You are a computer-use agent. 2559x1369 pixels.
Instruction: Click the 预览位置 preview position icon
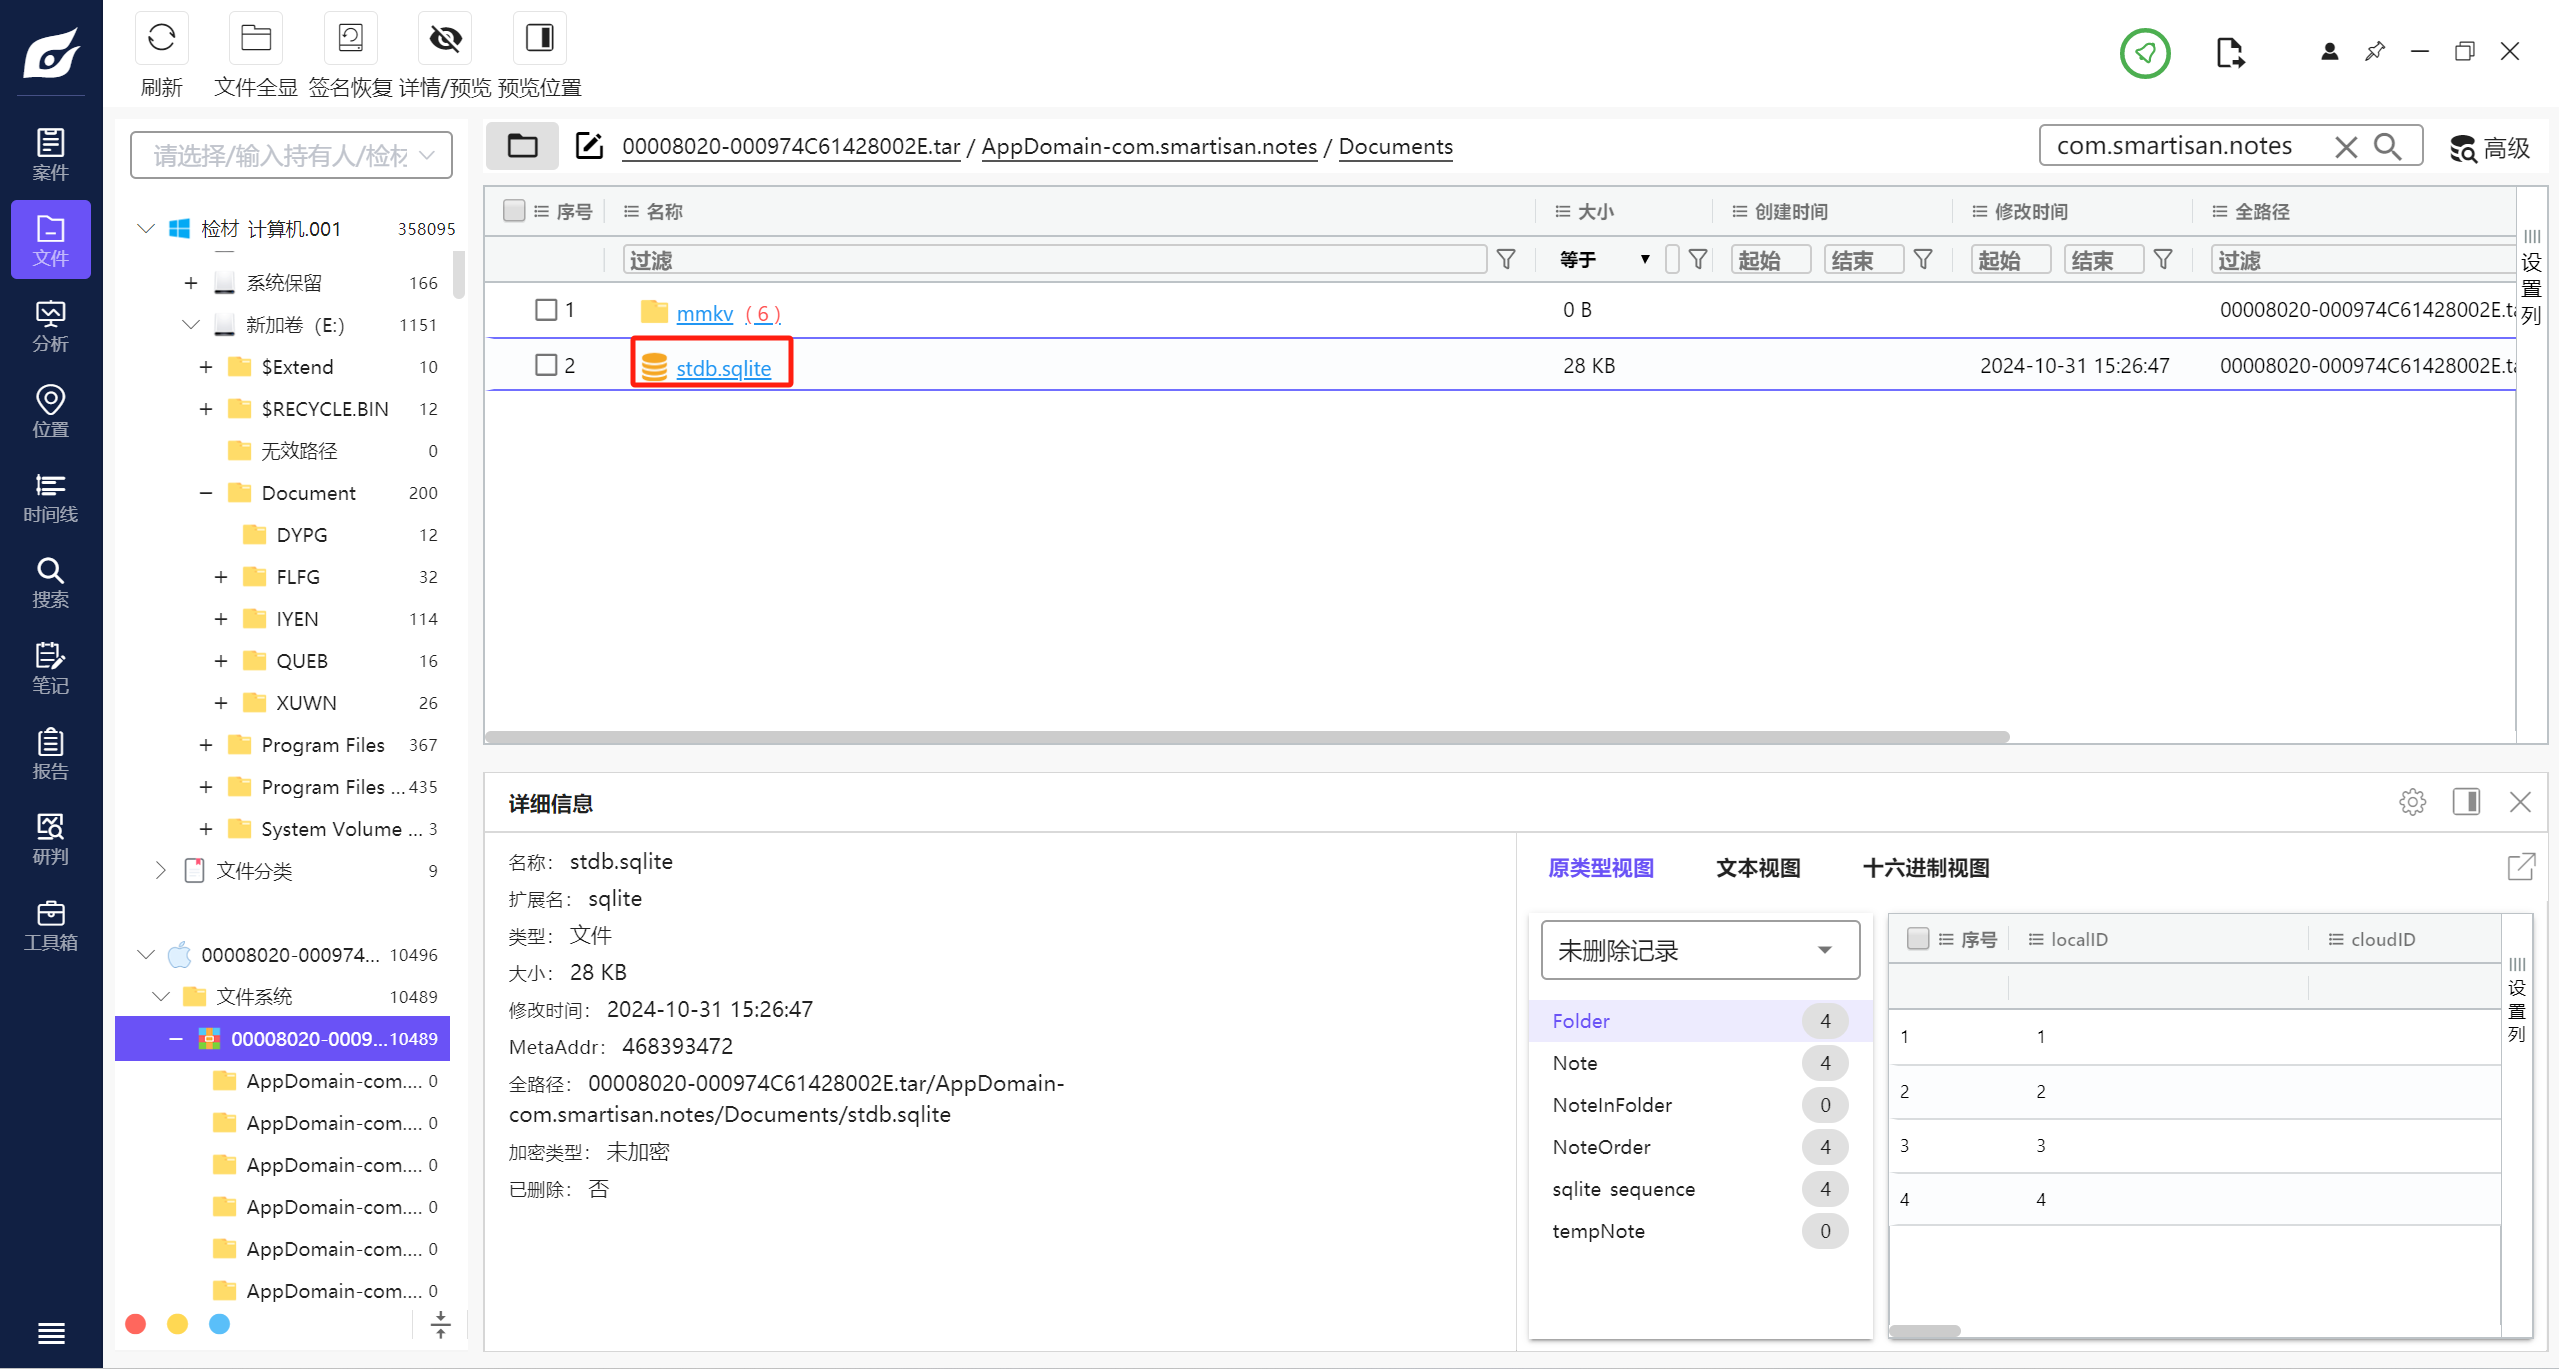(x=539, y=38)
